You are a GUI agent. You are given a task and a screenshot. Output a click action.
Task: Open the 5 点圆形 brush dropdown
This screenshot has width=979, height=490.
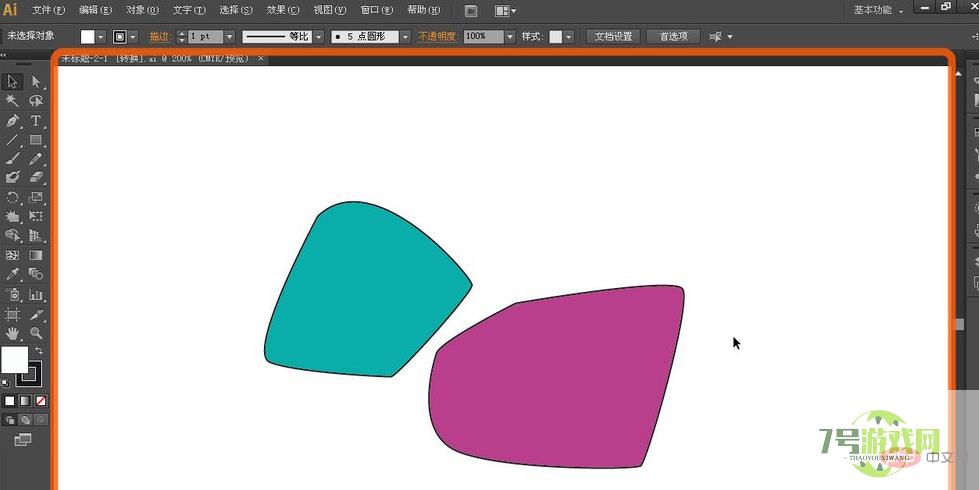click(405, 37)
